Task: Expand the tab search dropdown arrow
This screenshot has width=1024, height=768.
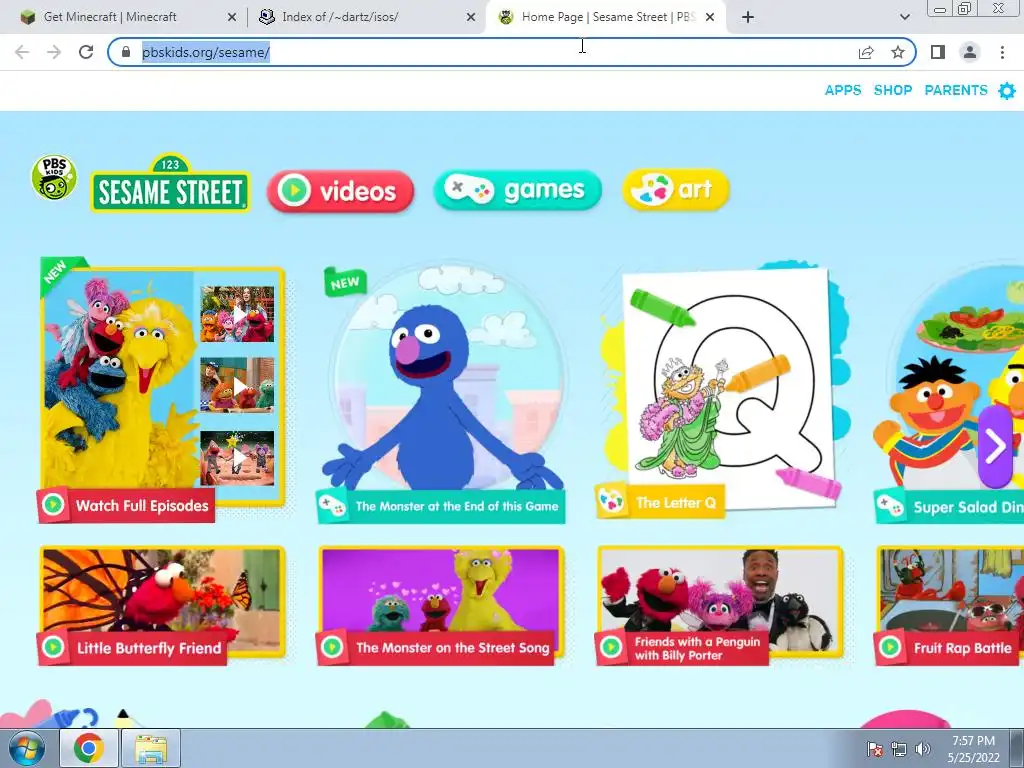Action: coord(904,18)
